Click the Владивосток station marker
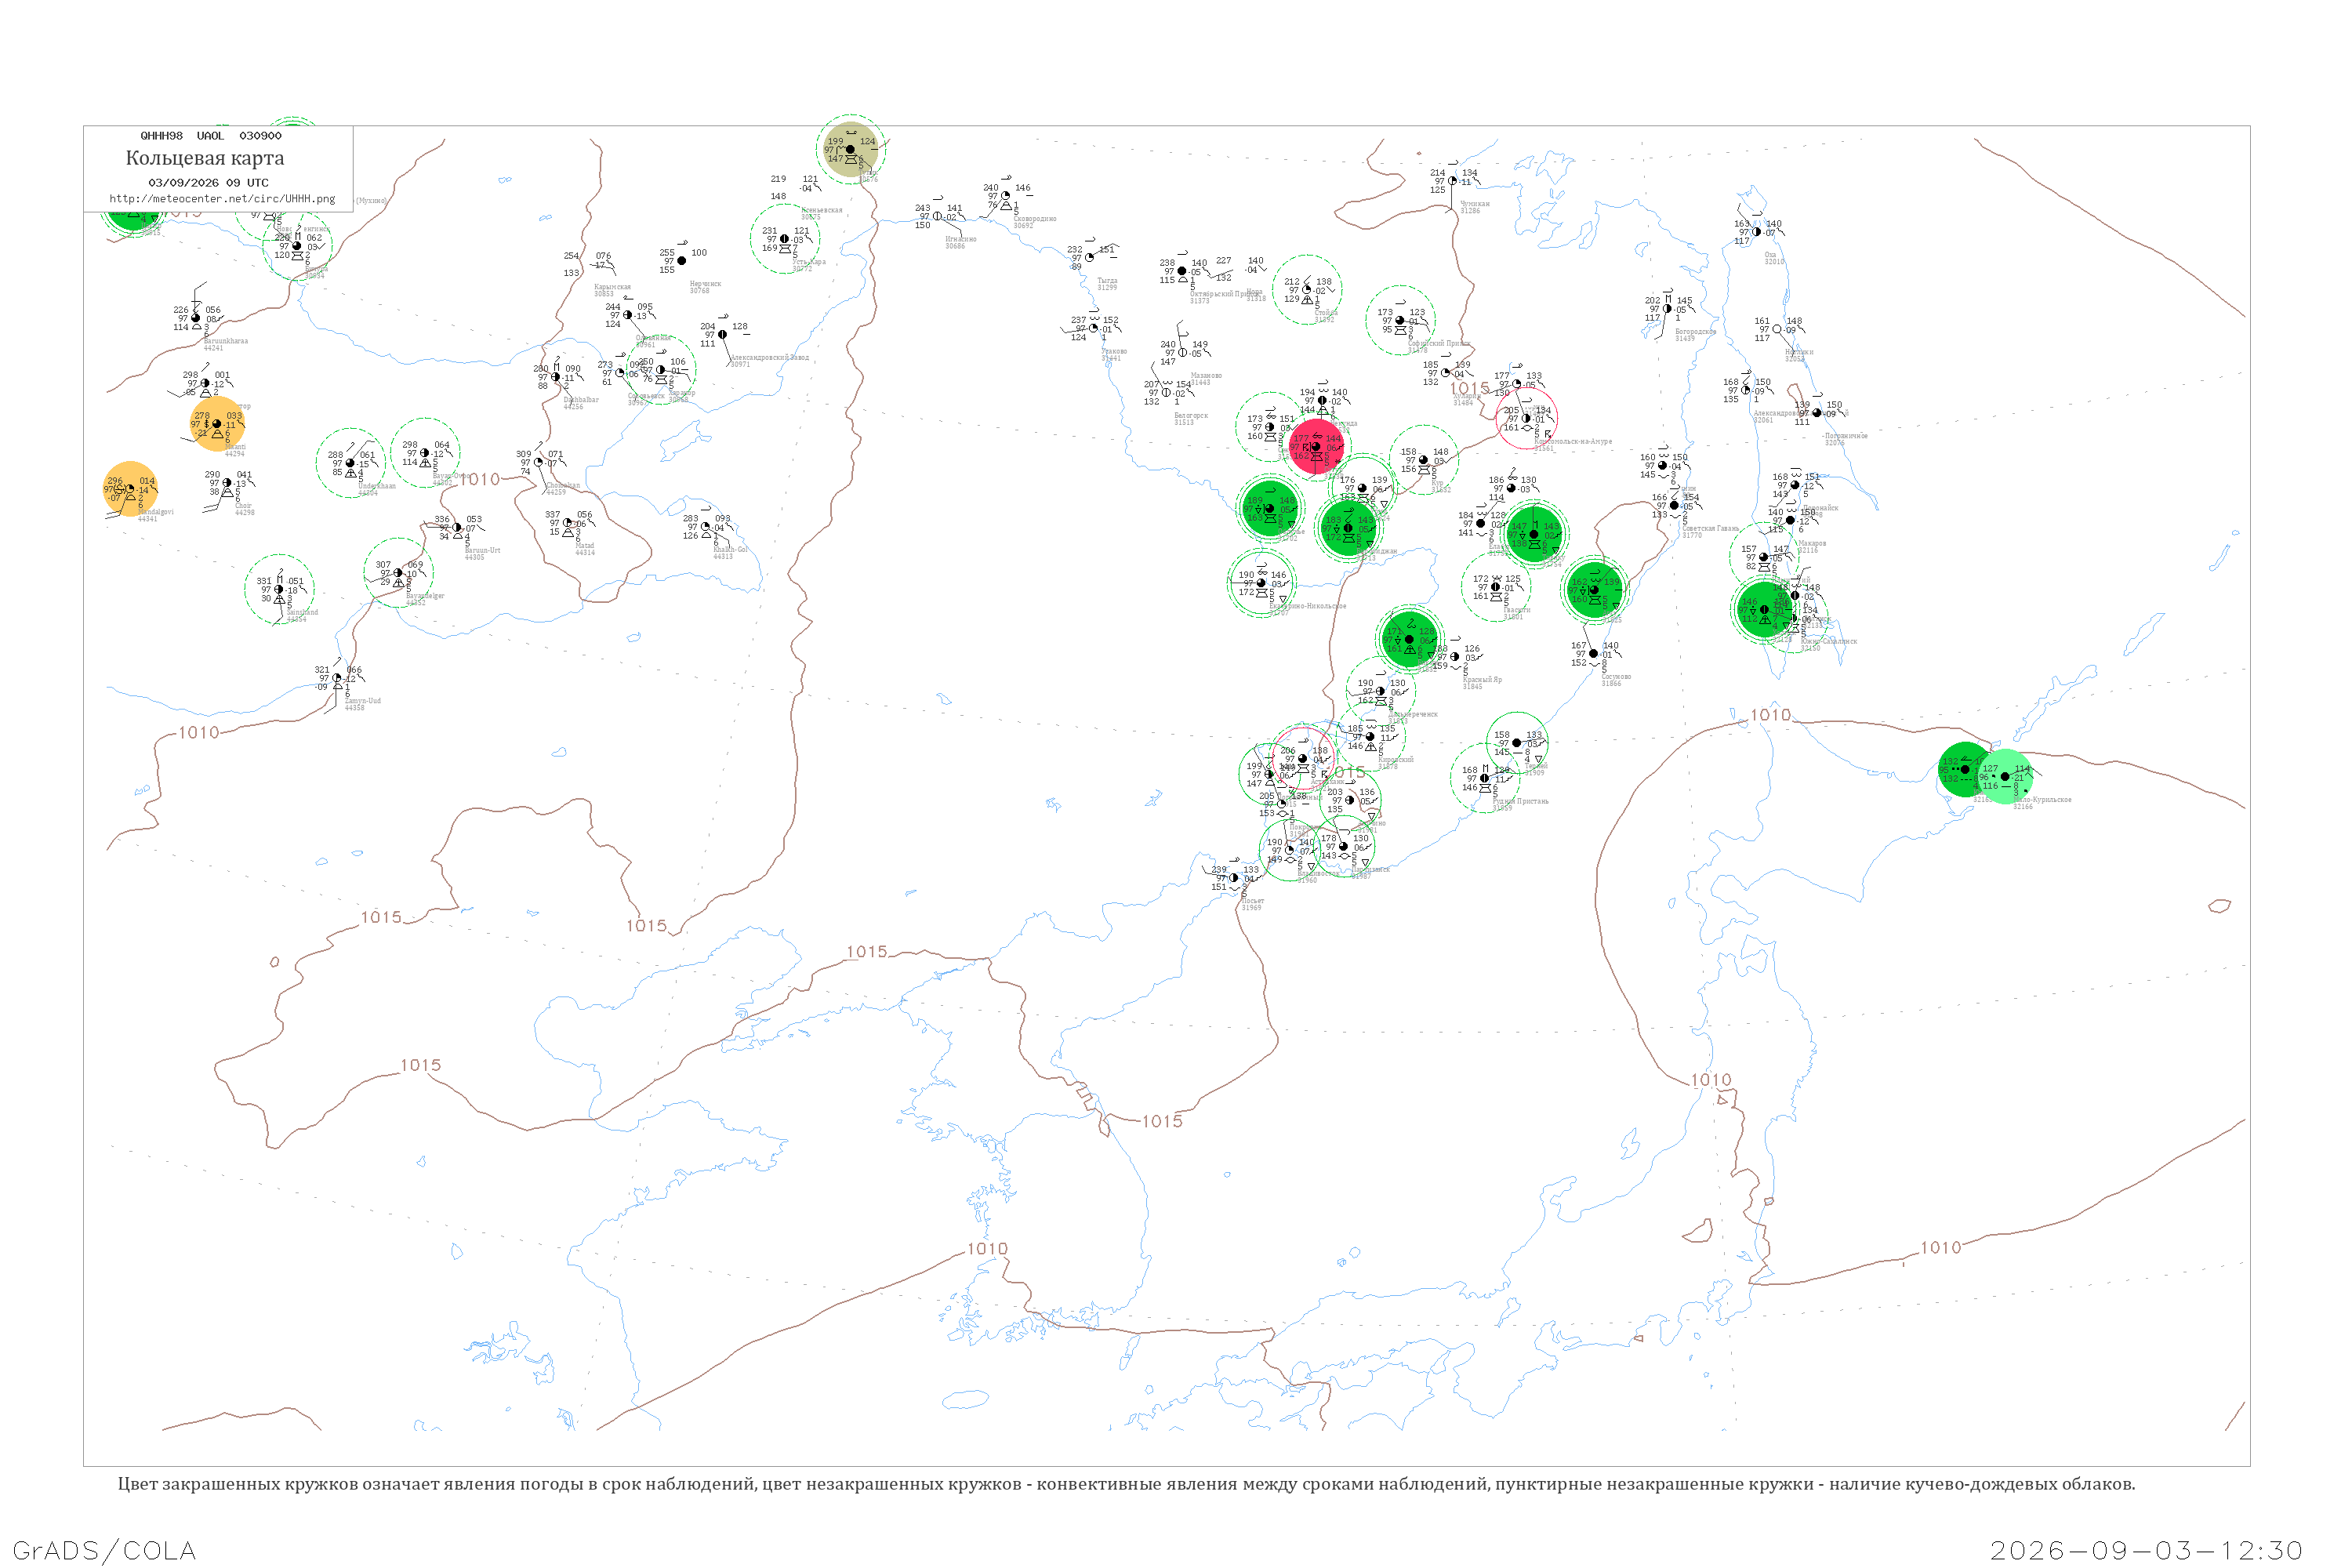Viewport: 2352px width, 1568px height. 1290,850
